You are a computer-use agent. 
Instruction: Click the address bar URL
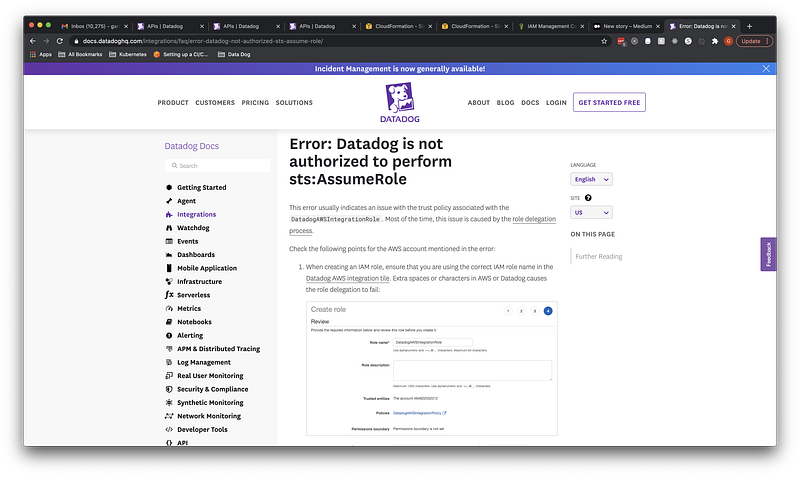tap(203, 41)
